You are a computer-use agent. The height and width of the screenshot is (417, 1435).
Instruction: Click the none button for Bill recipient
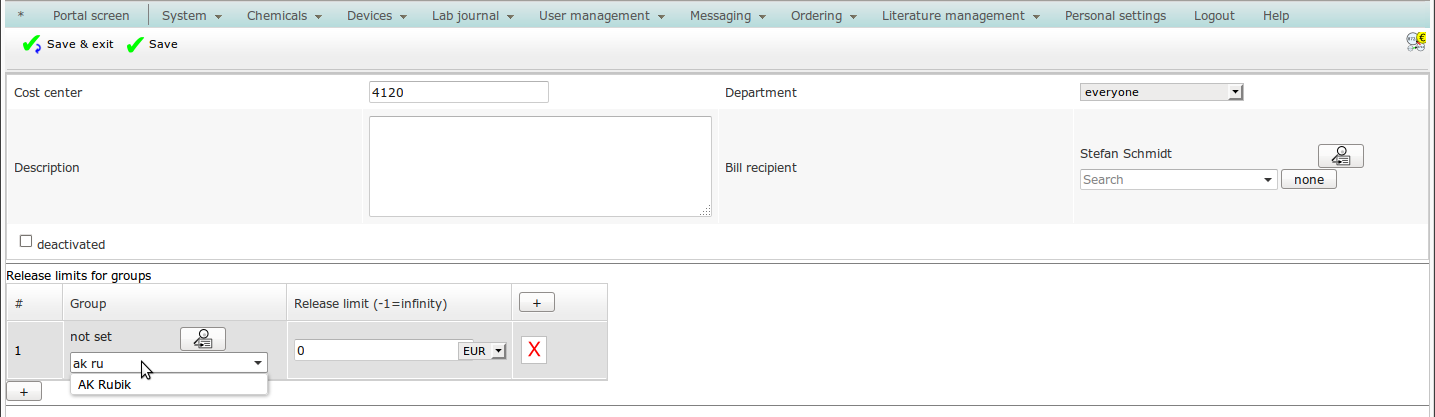click(x=1308, y=180)
